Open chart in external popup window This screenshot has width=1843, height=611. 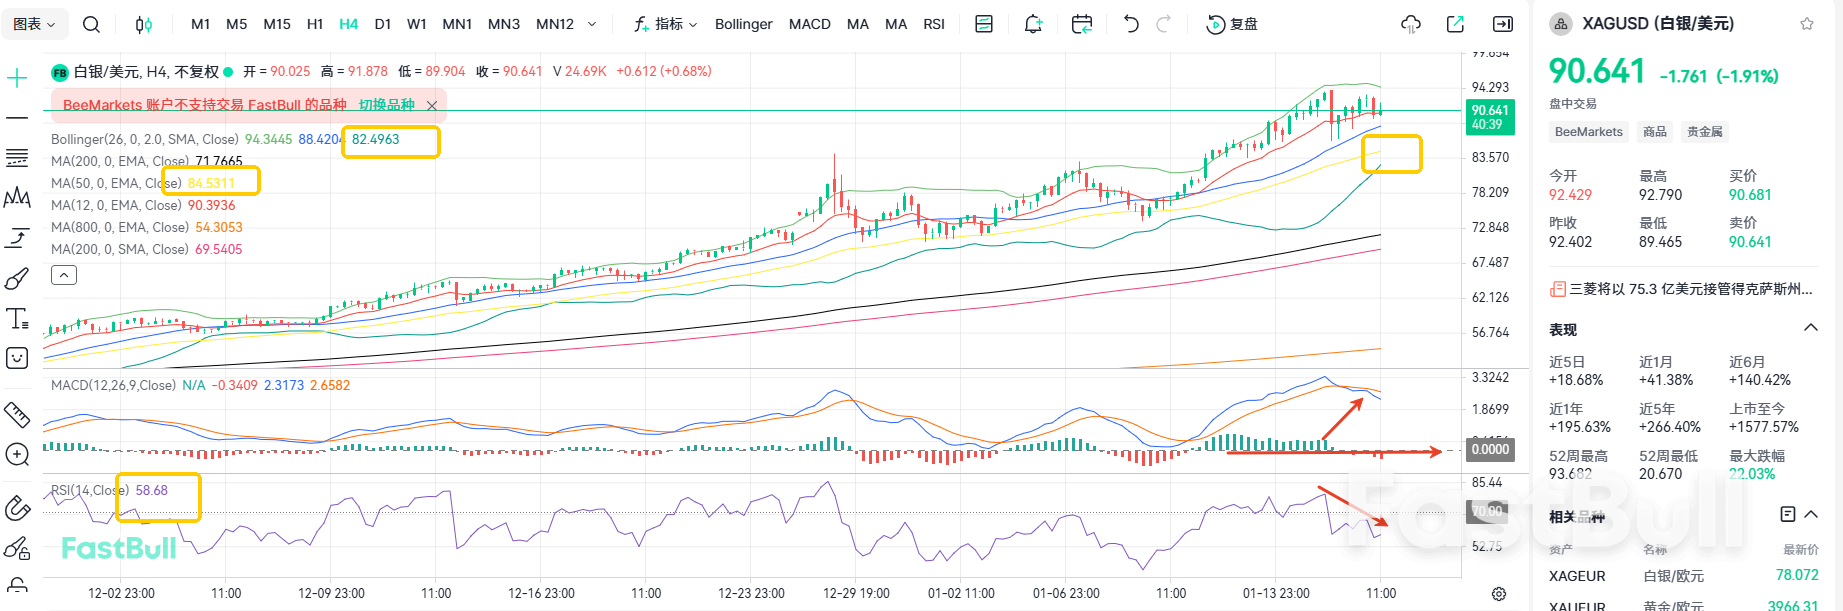tap(1456, 24)
